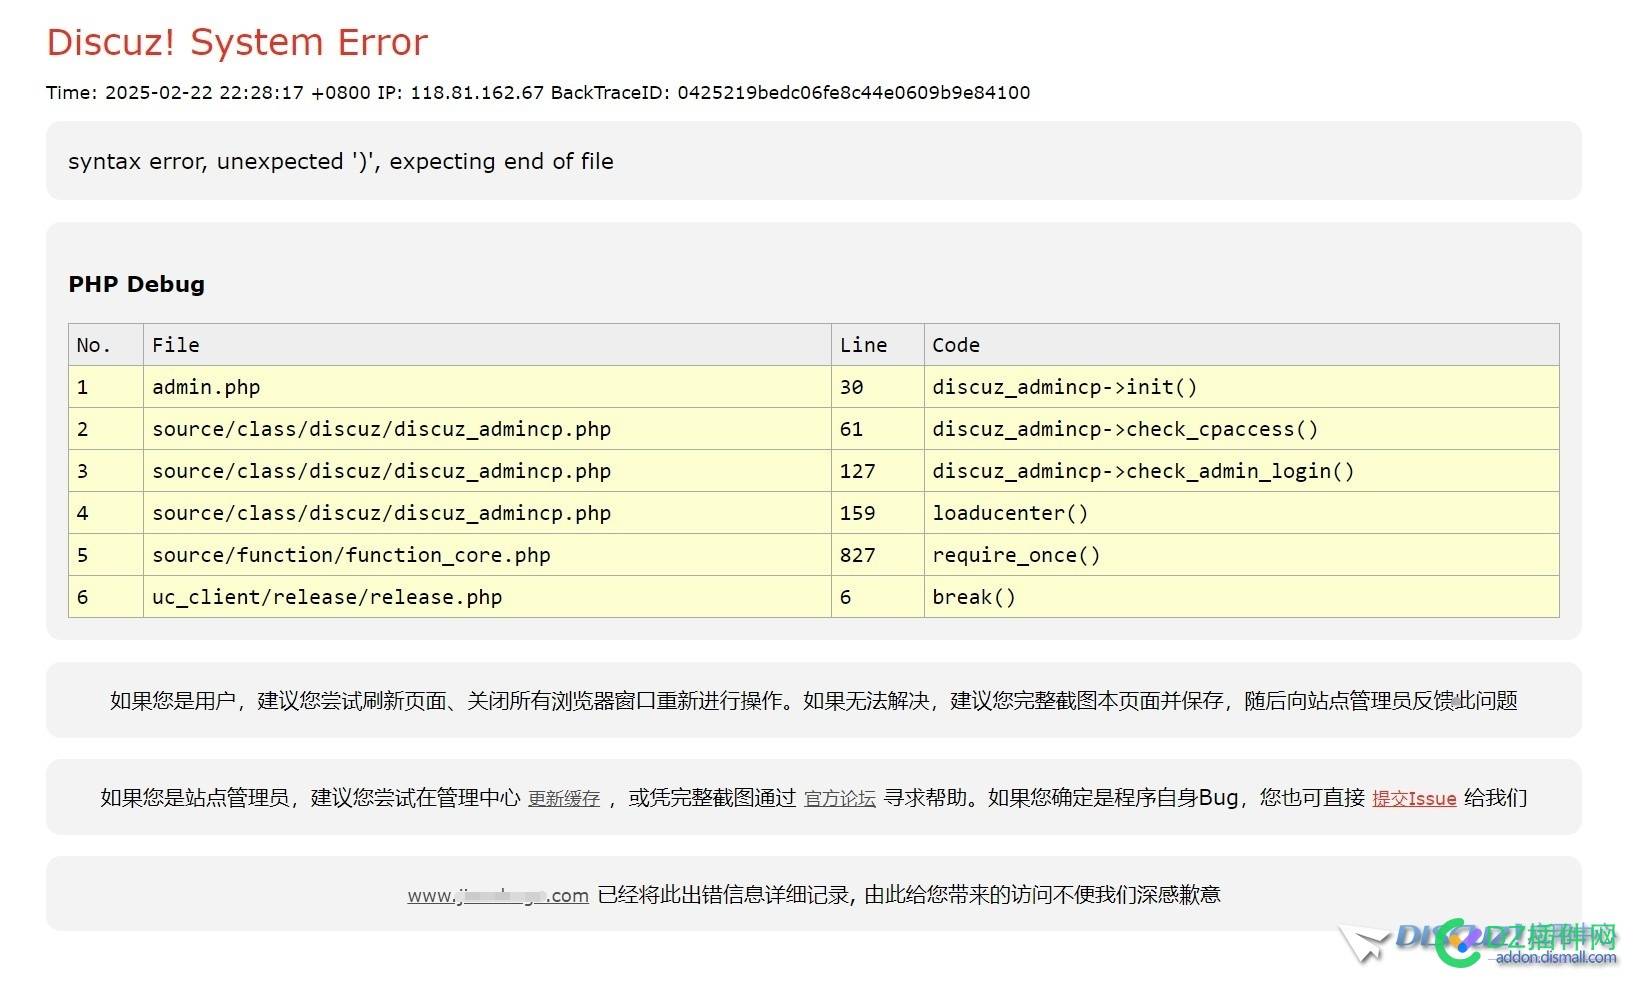Click line number 127 cell
The image size is (1635, 983).
(878, 471)
